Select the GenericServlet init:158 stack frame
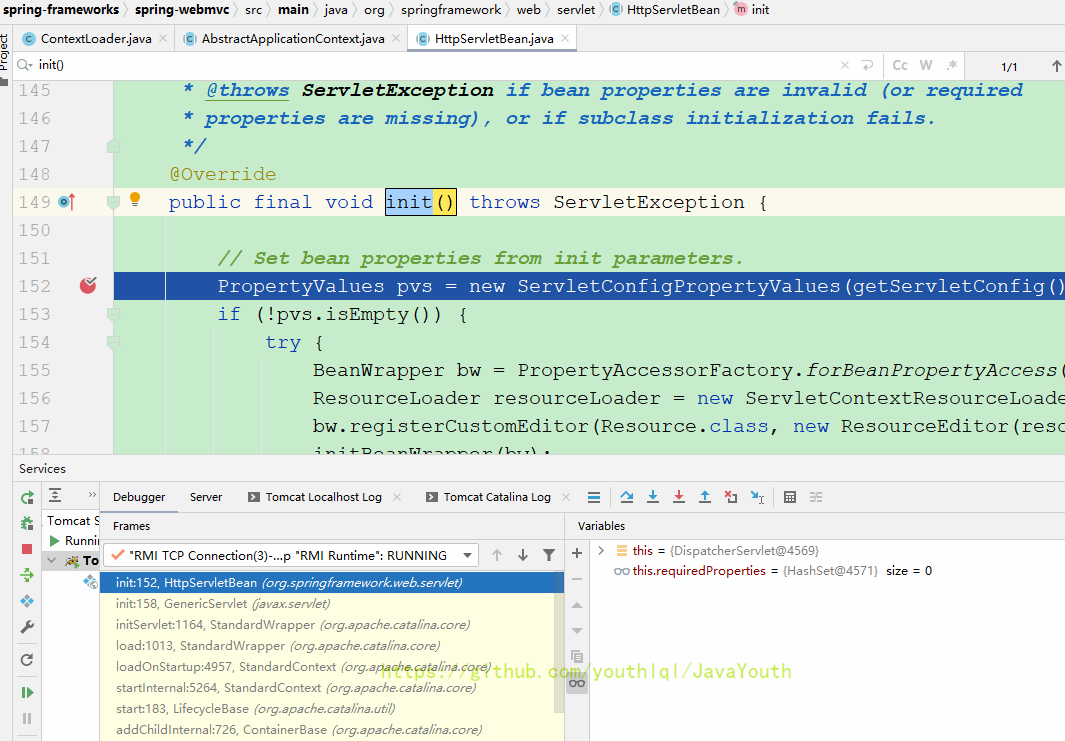Screen dimensions: 1065x741 coord(222,604)
